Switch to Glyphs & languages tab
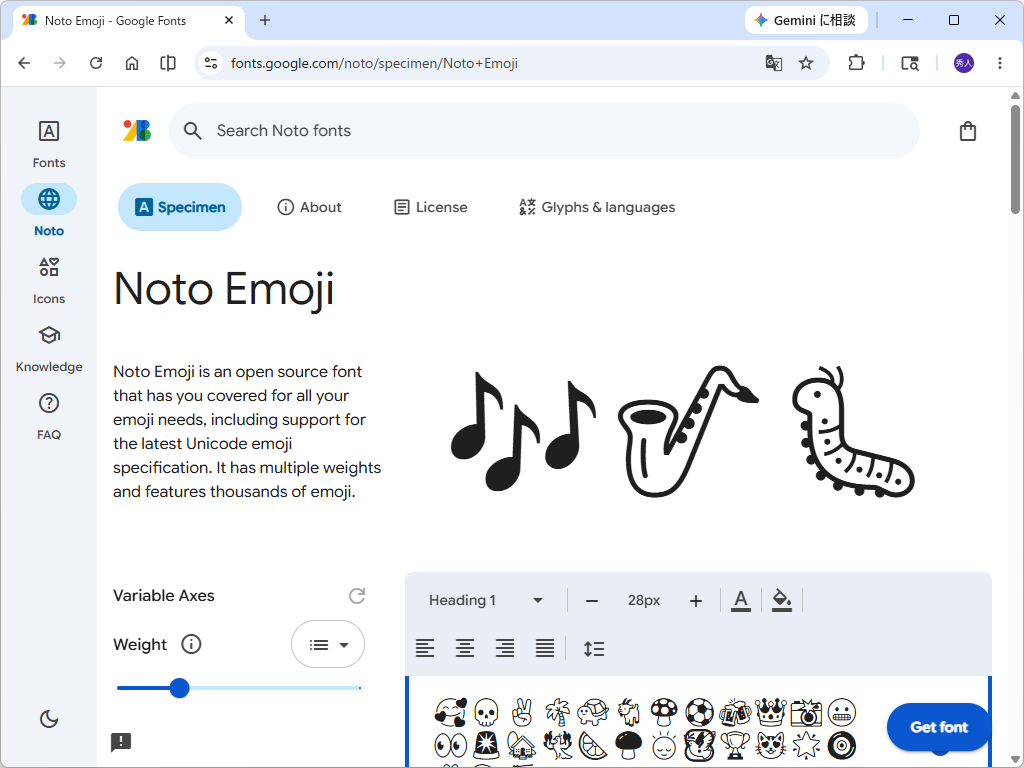Screen dimensions: 1024x768 click(x=597, y=207)
